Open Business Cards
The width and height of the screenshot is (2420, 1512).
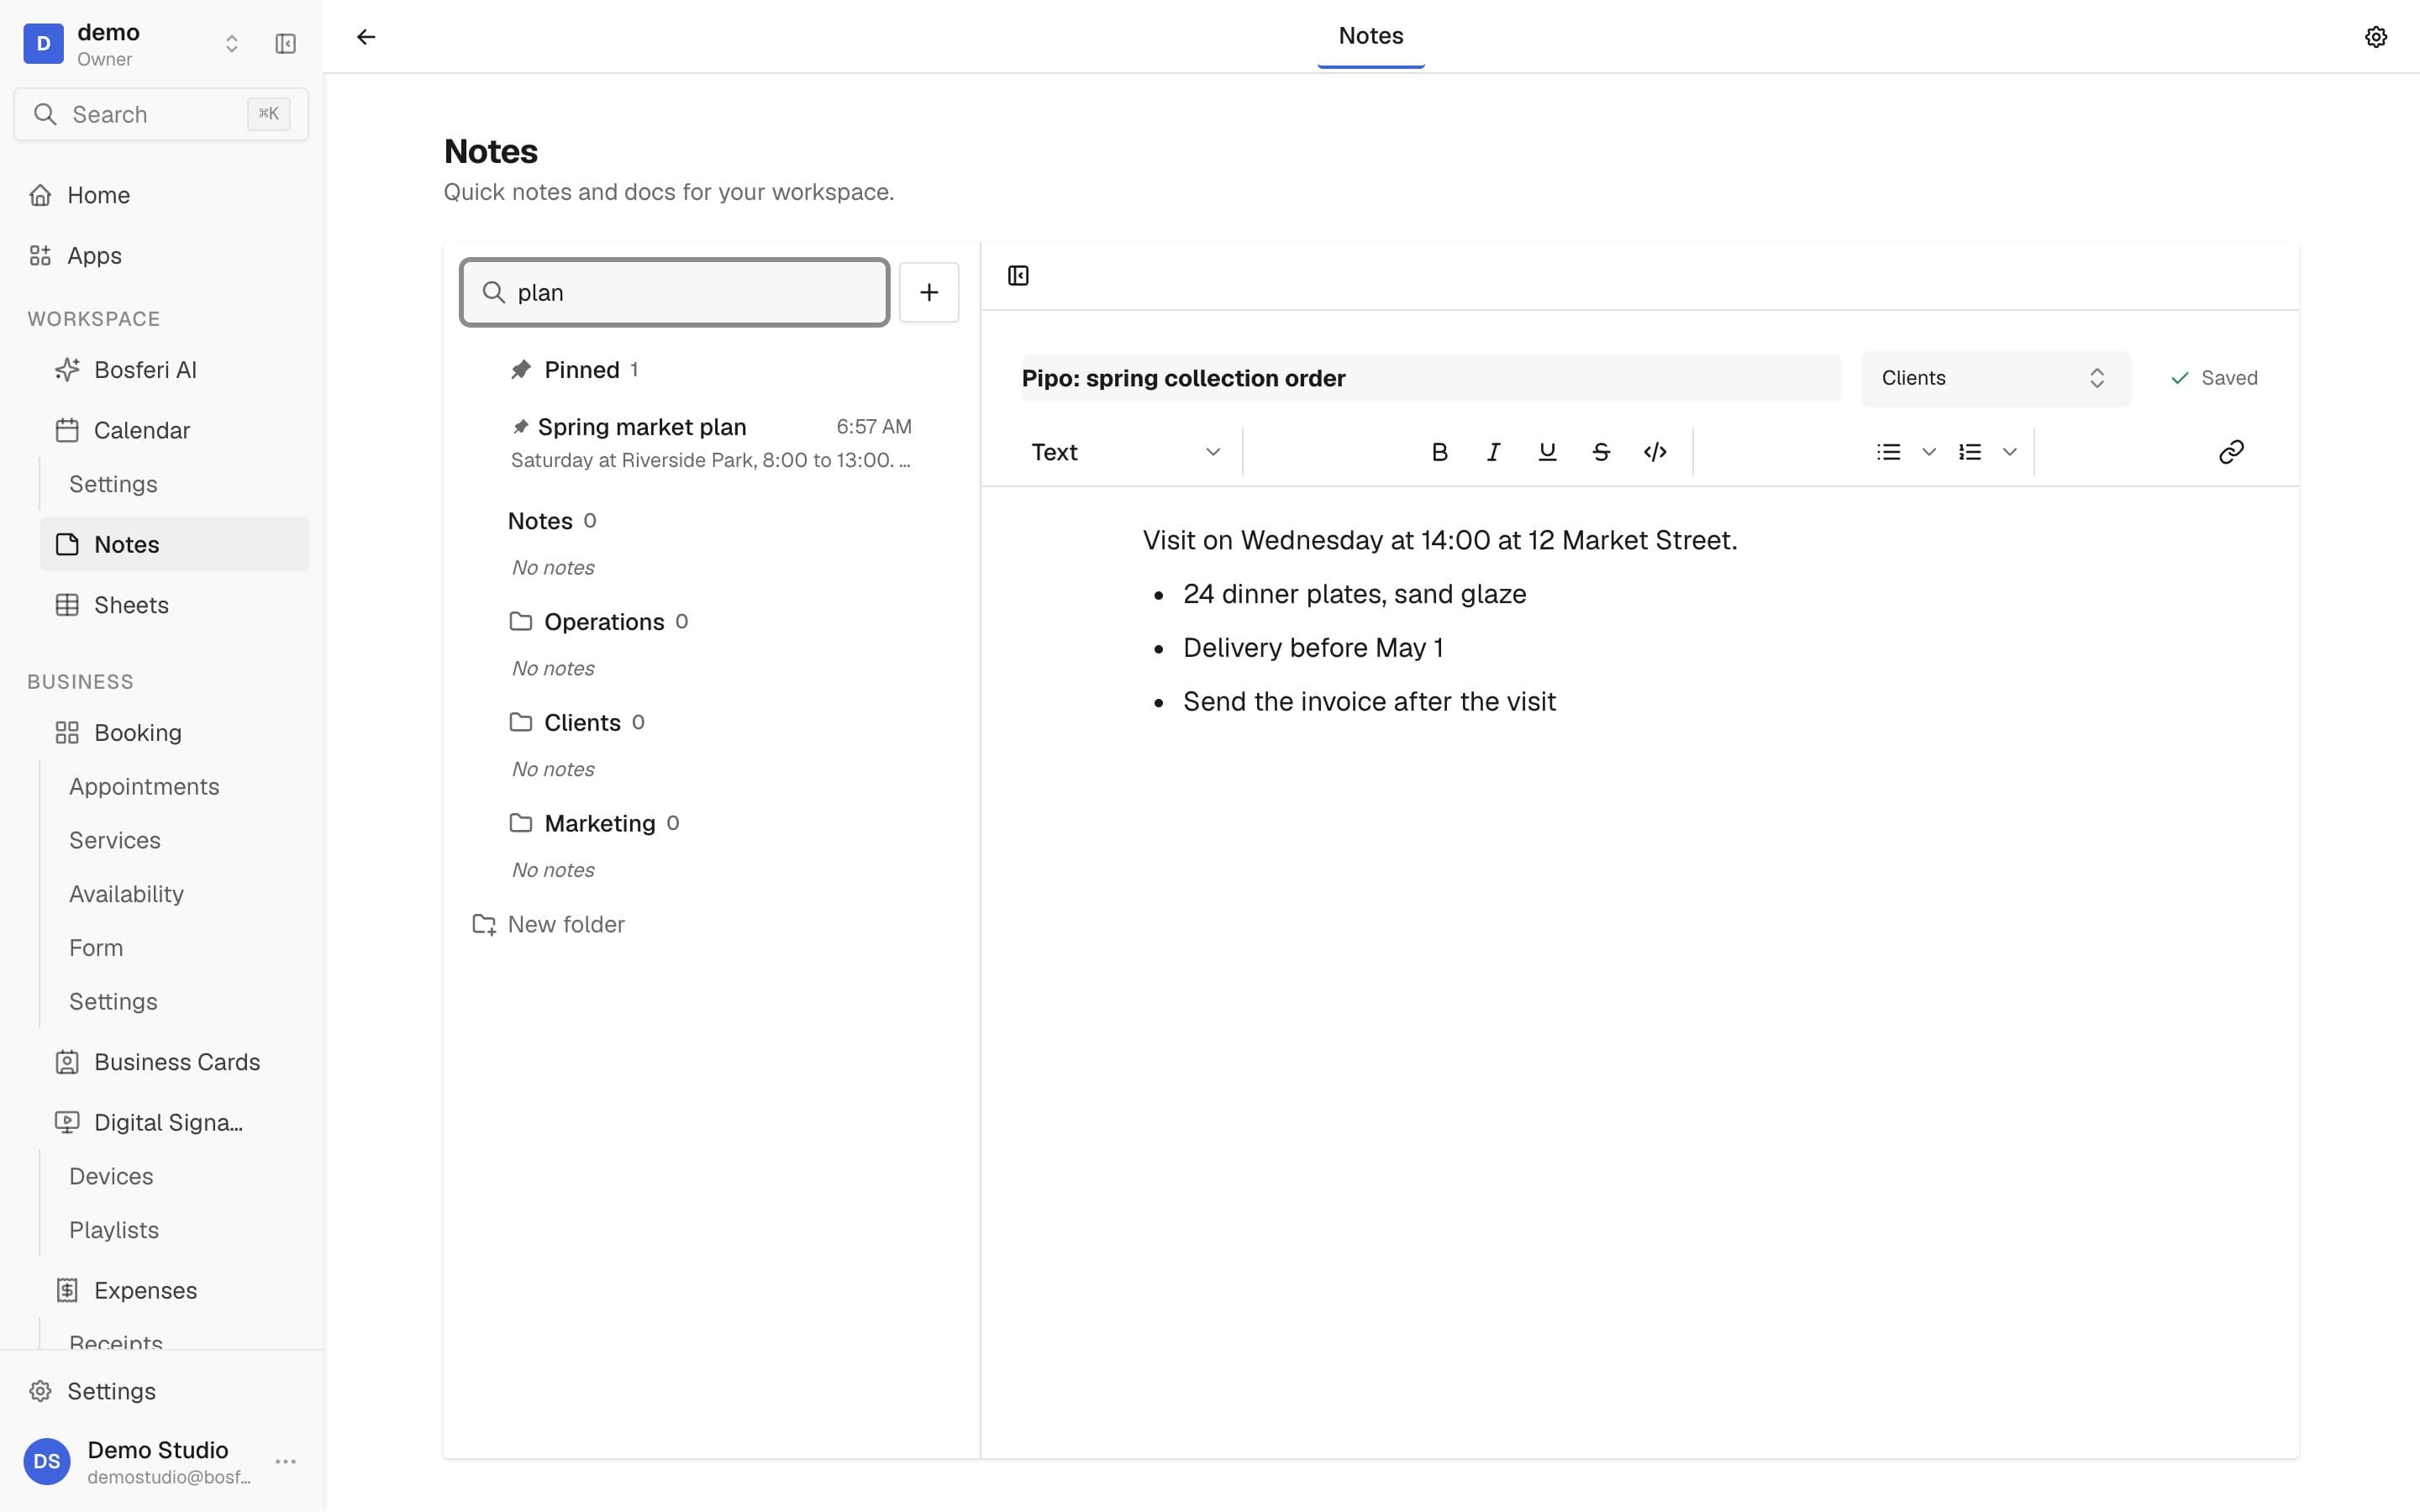174,1062
